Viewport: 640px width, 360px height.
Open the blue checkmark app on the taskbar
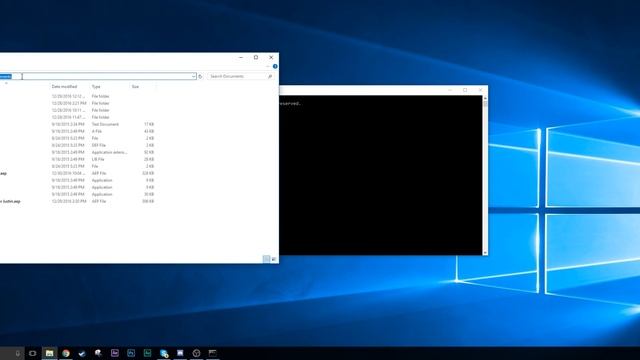click(x=82, y=353)
